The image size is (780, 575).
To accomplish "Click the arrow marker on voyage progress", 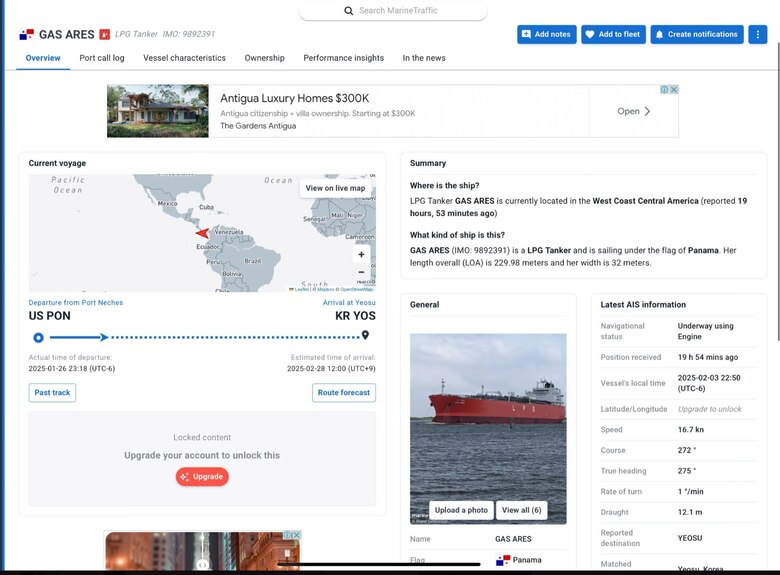I will (x=104, y=337).
